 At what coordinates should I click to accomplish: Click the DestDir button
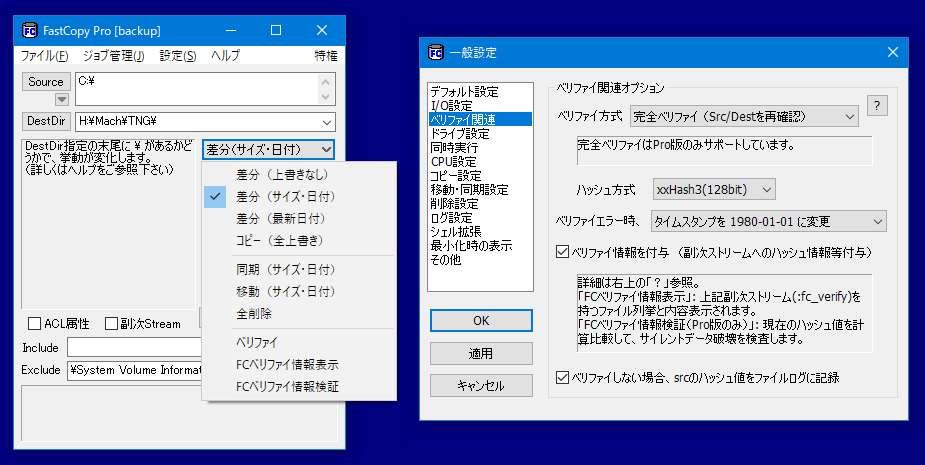[x=46, y=121]
